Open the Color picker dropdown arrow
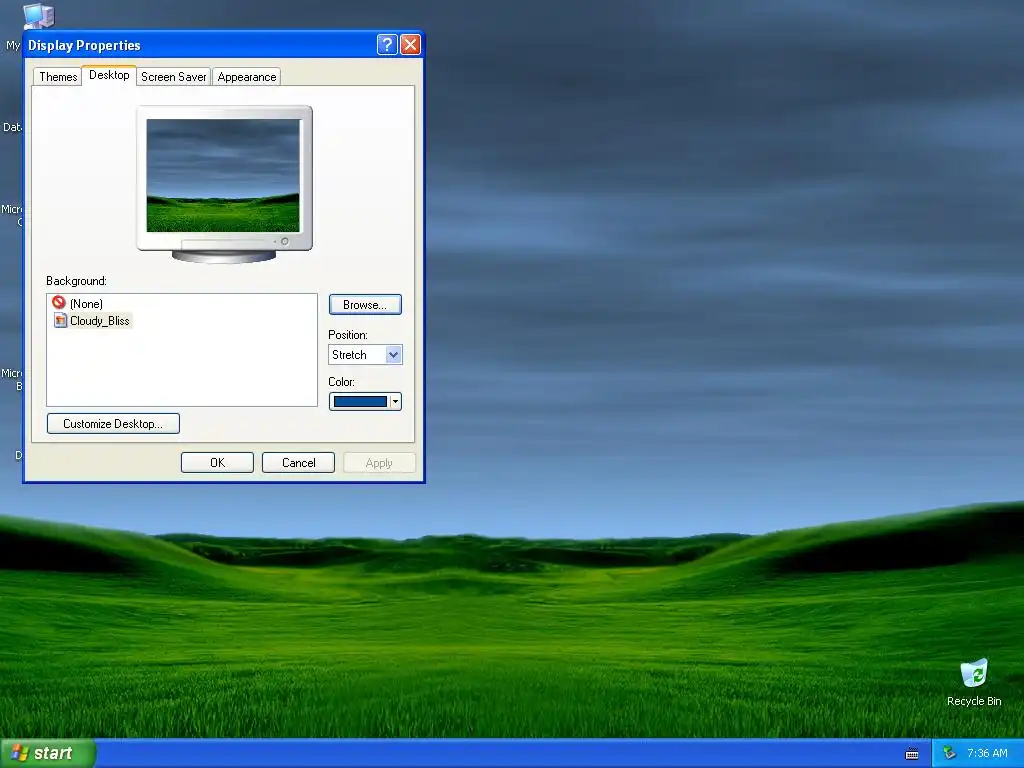Screen dimensions: 1024x768 (395, 402)
